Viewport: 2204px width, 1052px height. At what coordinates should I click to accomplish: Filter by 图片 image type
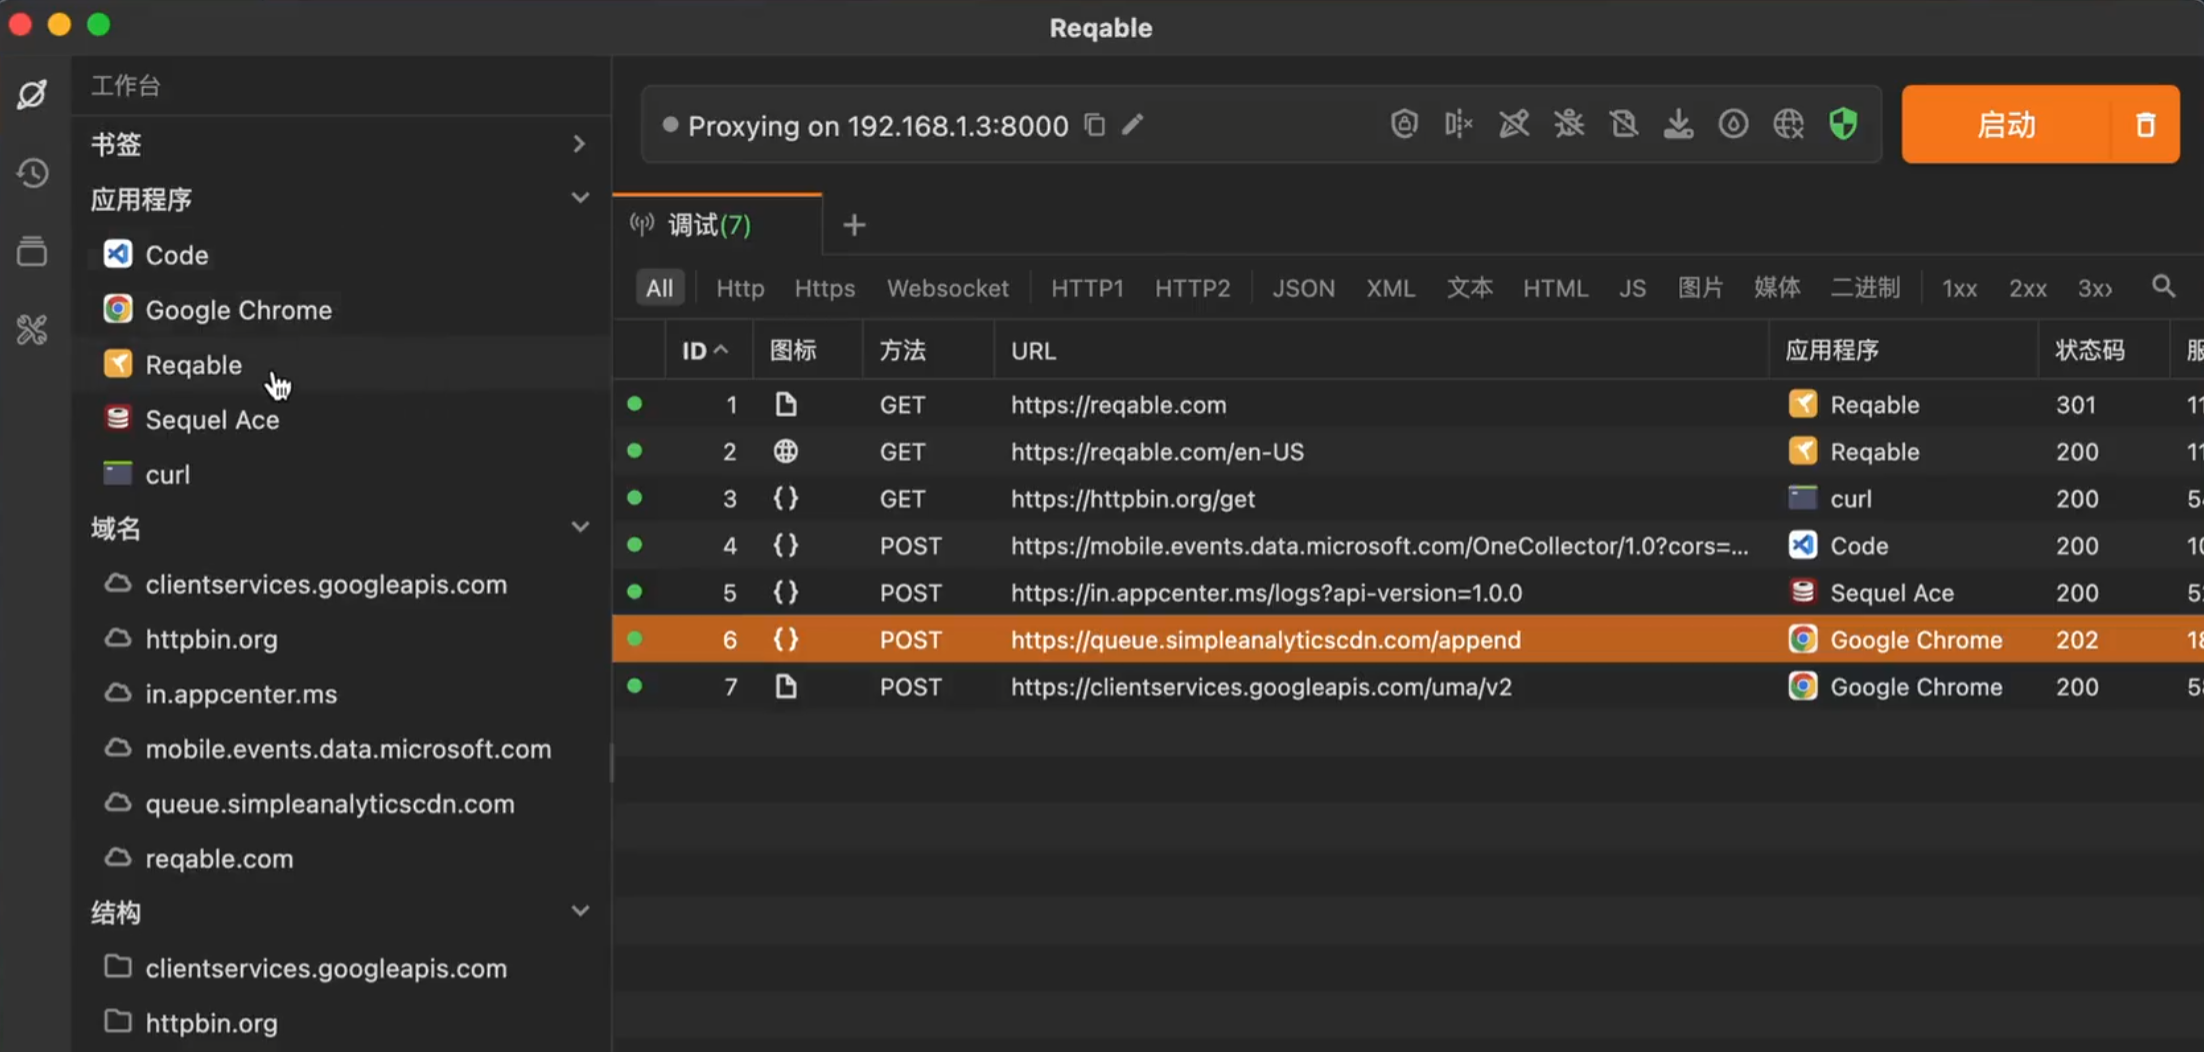[x=1700, y=288]
